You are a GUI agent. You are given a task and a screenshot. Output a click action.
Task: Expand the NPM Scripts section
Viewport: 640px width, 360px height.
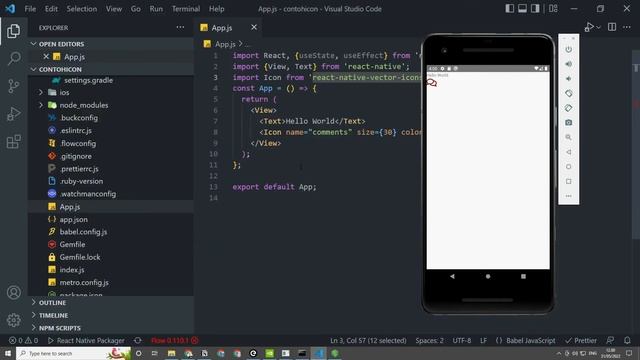coord(111,328)
